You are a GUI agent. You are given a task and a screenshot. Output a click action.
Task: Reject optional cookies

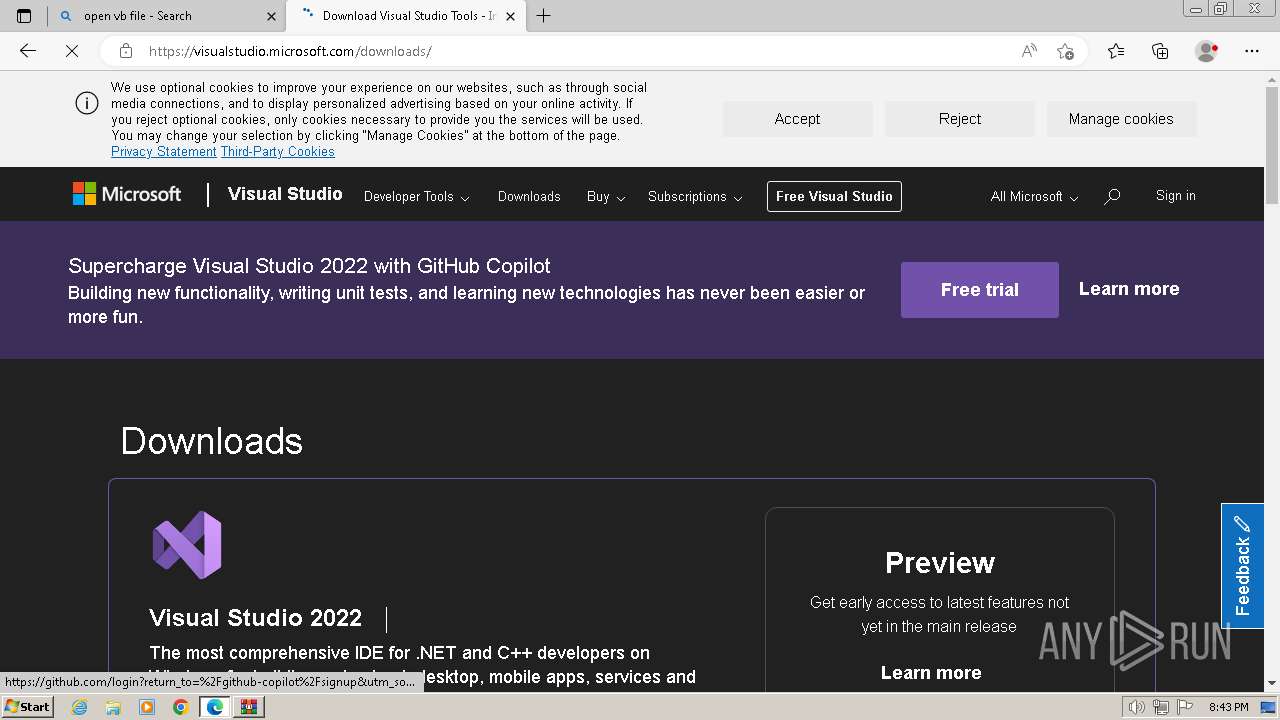[x=960, y=119]
